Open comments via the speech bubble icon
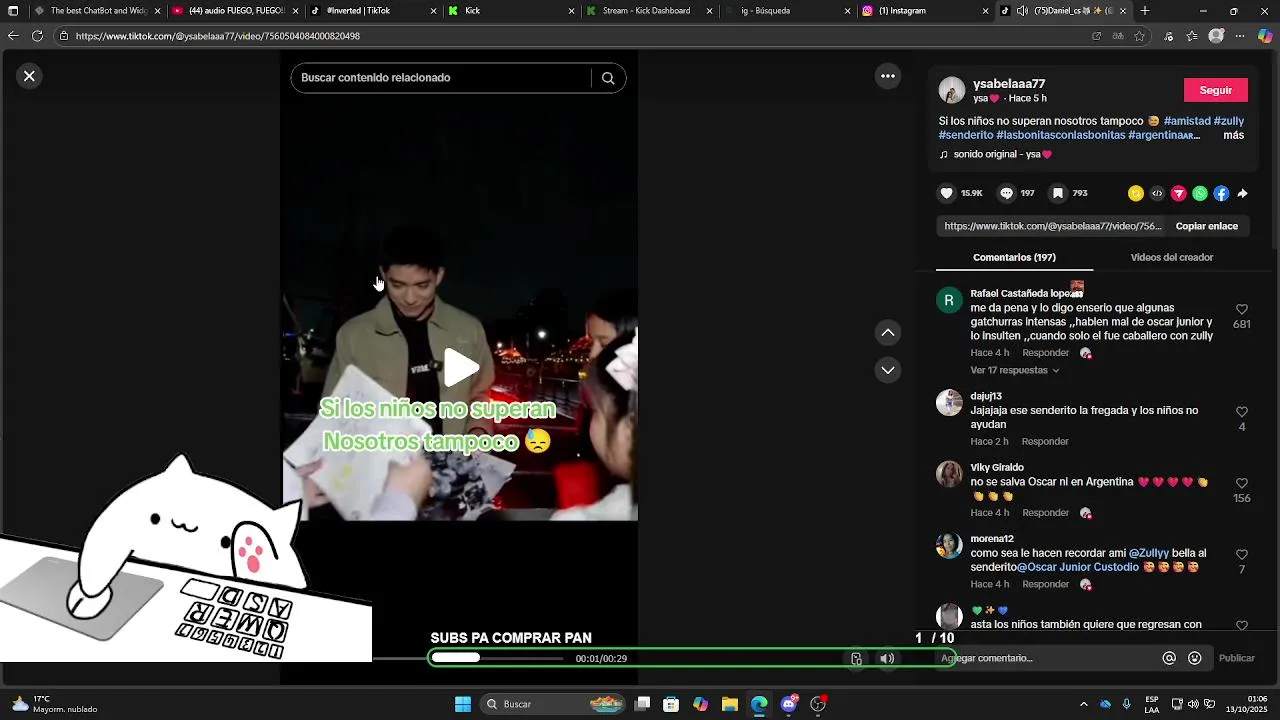This screenshot has width=1280, height=720. tap(1006, 193)
